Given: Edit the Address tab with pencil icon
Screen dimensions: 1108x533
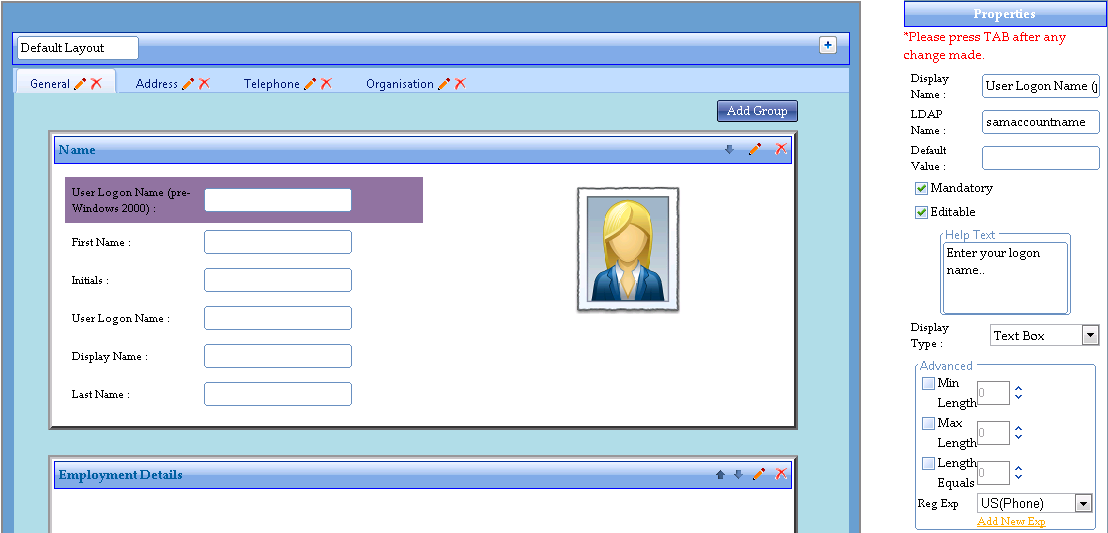Looking at the screenshot, I should 187,83.
